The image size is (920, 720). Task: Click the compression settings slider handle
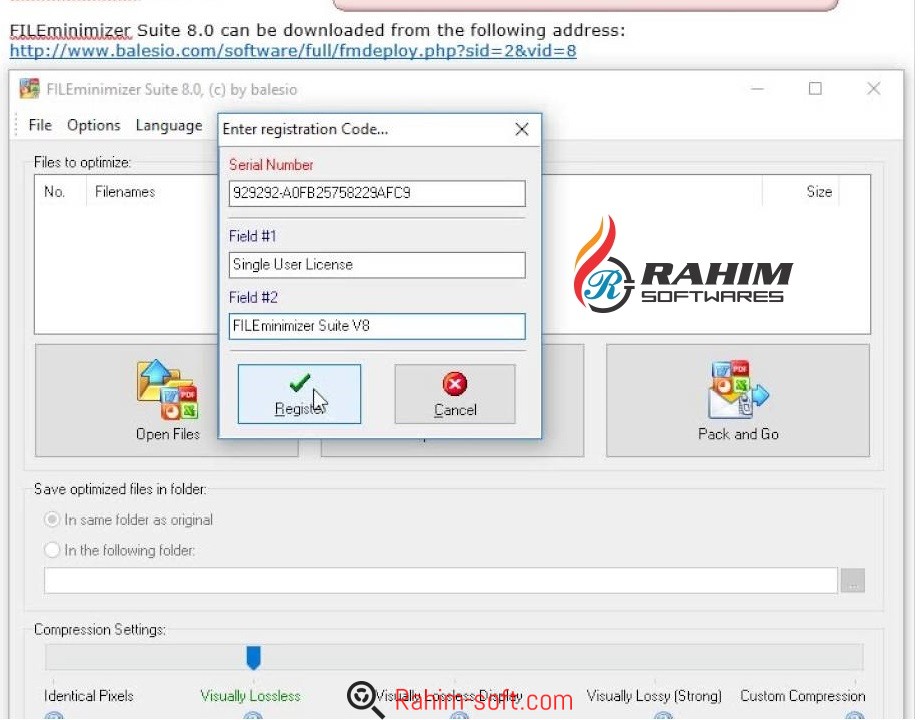(x=253, y=658)
